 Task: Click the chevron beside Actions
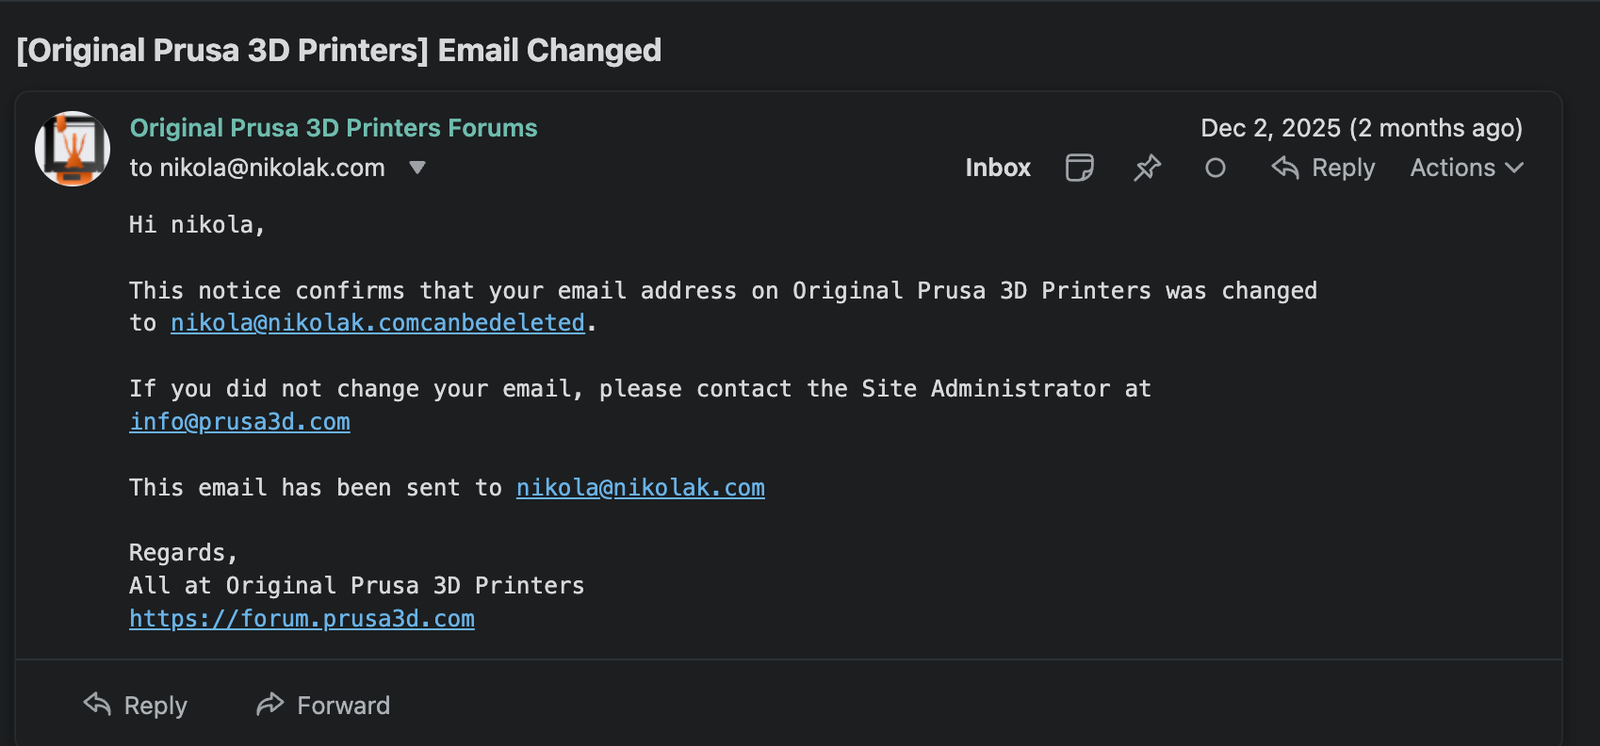pos(1514,168)
